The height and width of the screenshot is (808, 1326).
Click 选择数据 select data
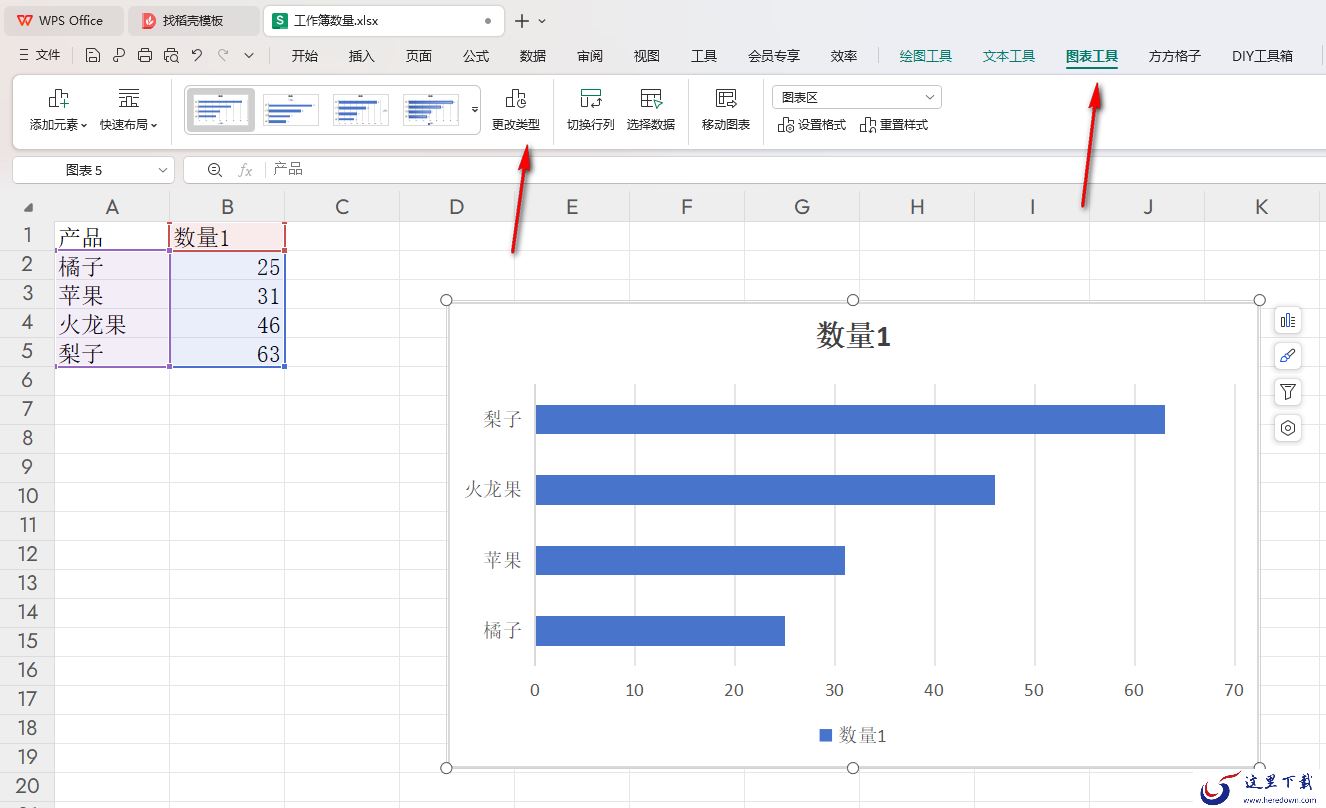click(x=651, y=111)
